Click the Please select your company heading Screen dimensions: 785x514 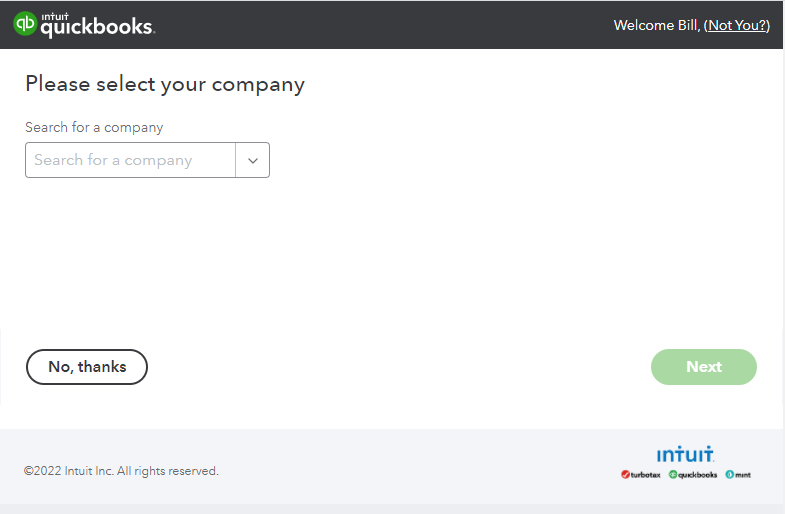coord(165,84)
